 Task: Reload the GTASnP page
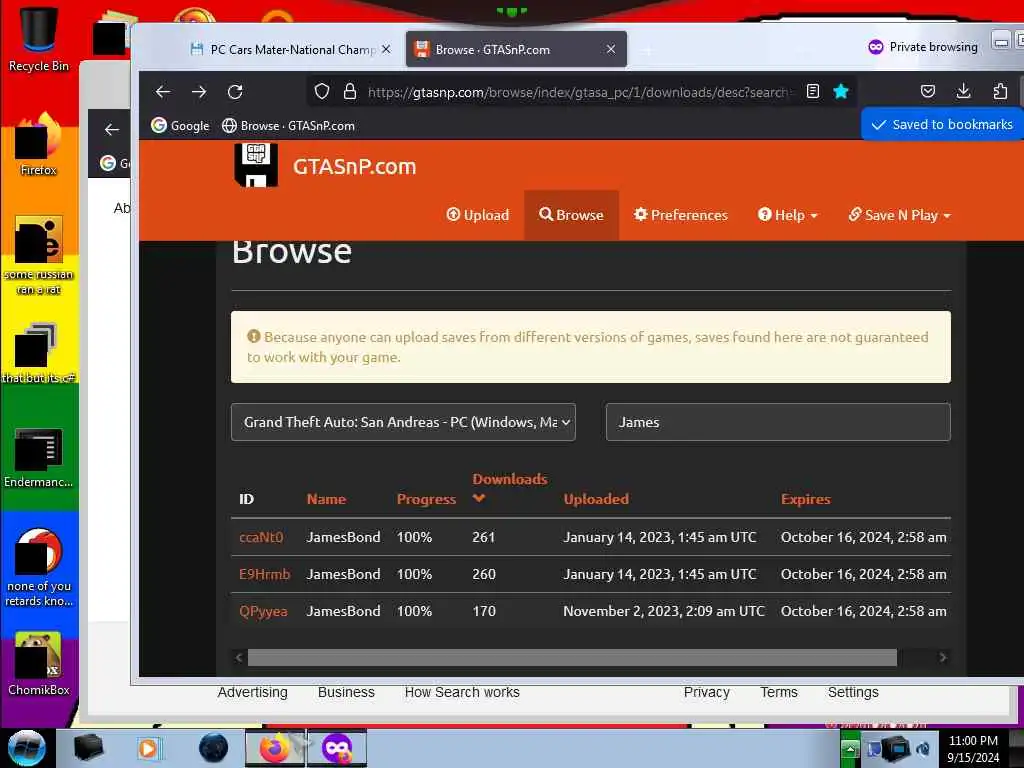235,92
